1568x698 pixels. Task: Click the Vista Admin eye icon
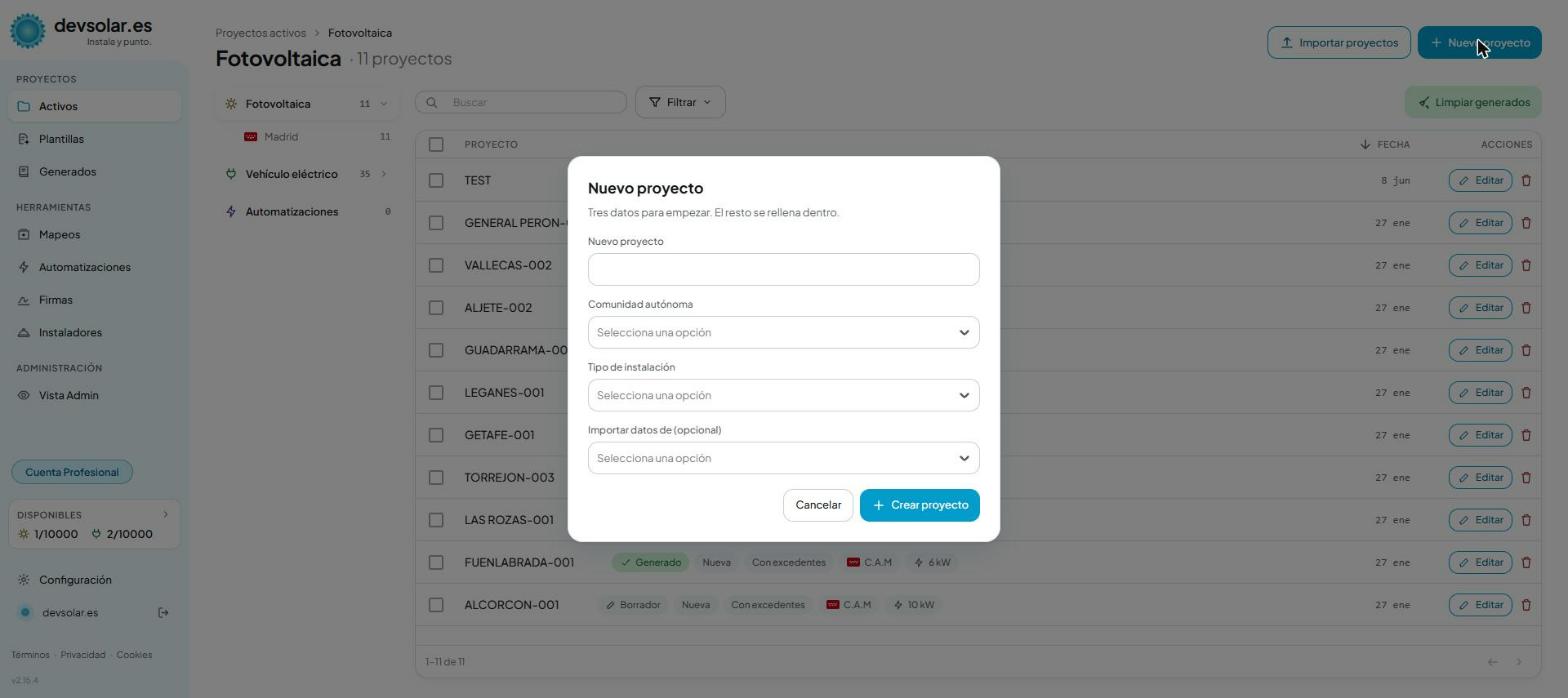[x=24, y=396]
